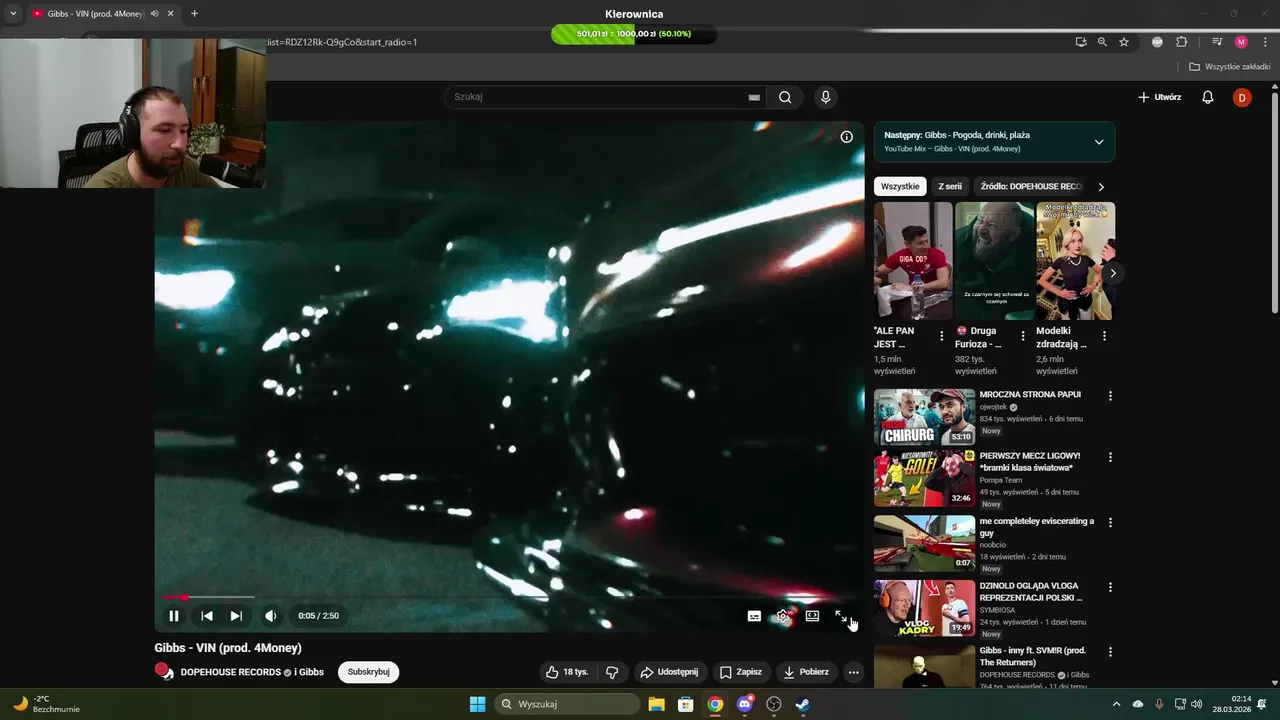Open the Utwórz create menu
The width and height of the screenshot is (1280, 720).
point(1160,97)
